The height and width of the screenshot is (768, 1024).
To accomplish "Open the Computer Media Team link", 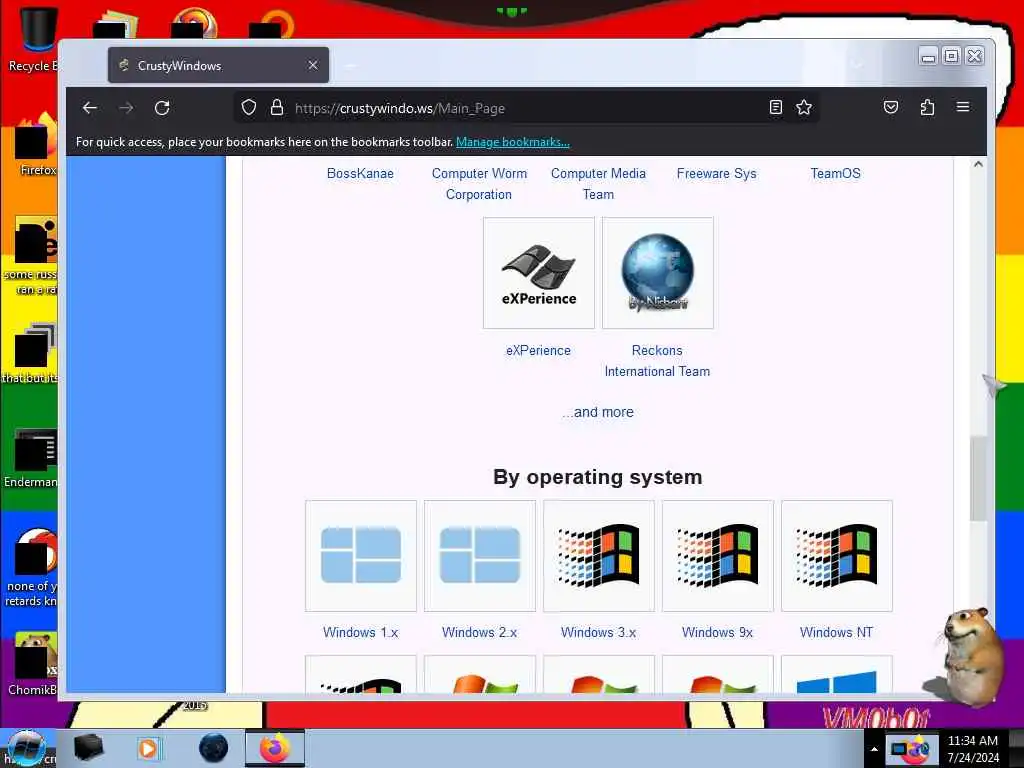I will click(598, 184).
